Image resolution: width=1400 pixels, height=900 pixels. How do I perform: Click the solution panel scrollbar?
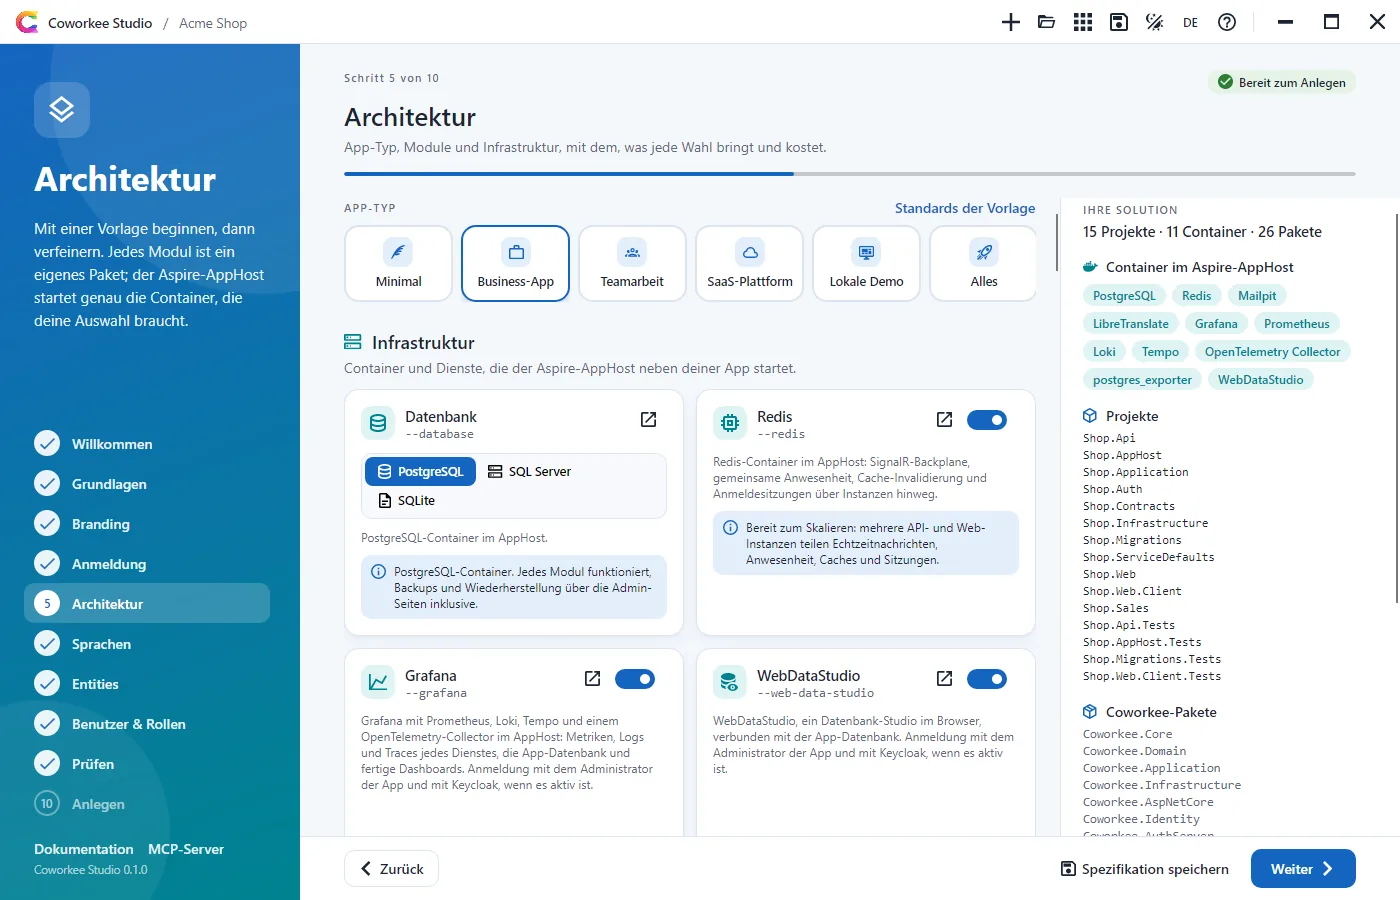click(x=1397, y=408)
